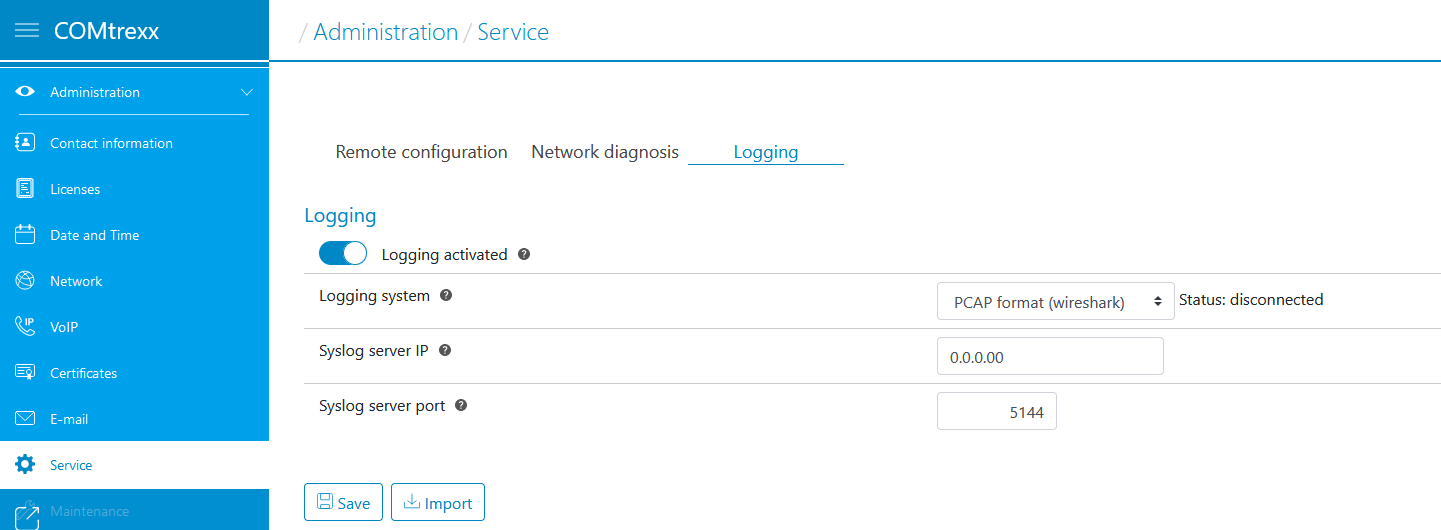
Task: Disable the Logging activated toggle
Action: [343, 254]
